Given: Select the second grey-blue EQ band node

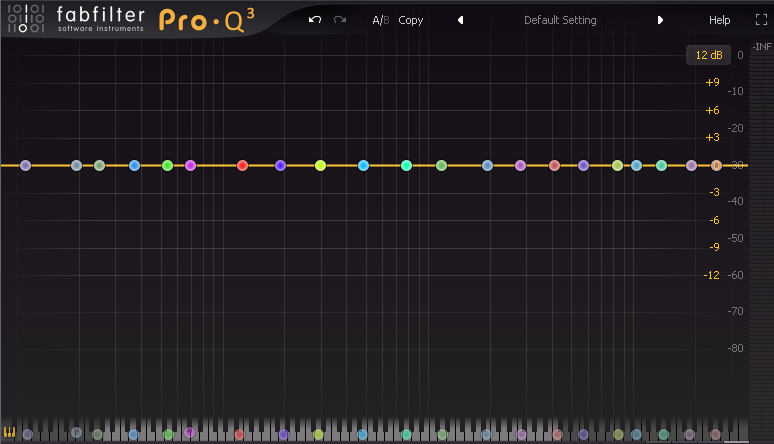Looking at the screenshot, I should 76,165.
